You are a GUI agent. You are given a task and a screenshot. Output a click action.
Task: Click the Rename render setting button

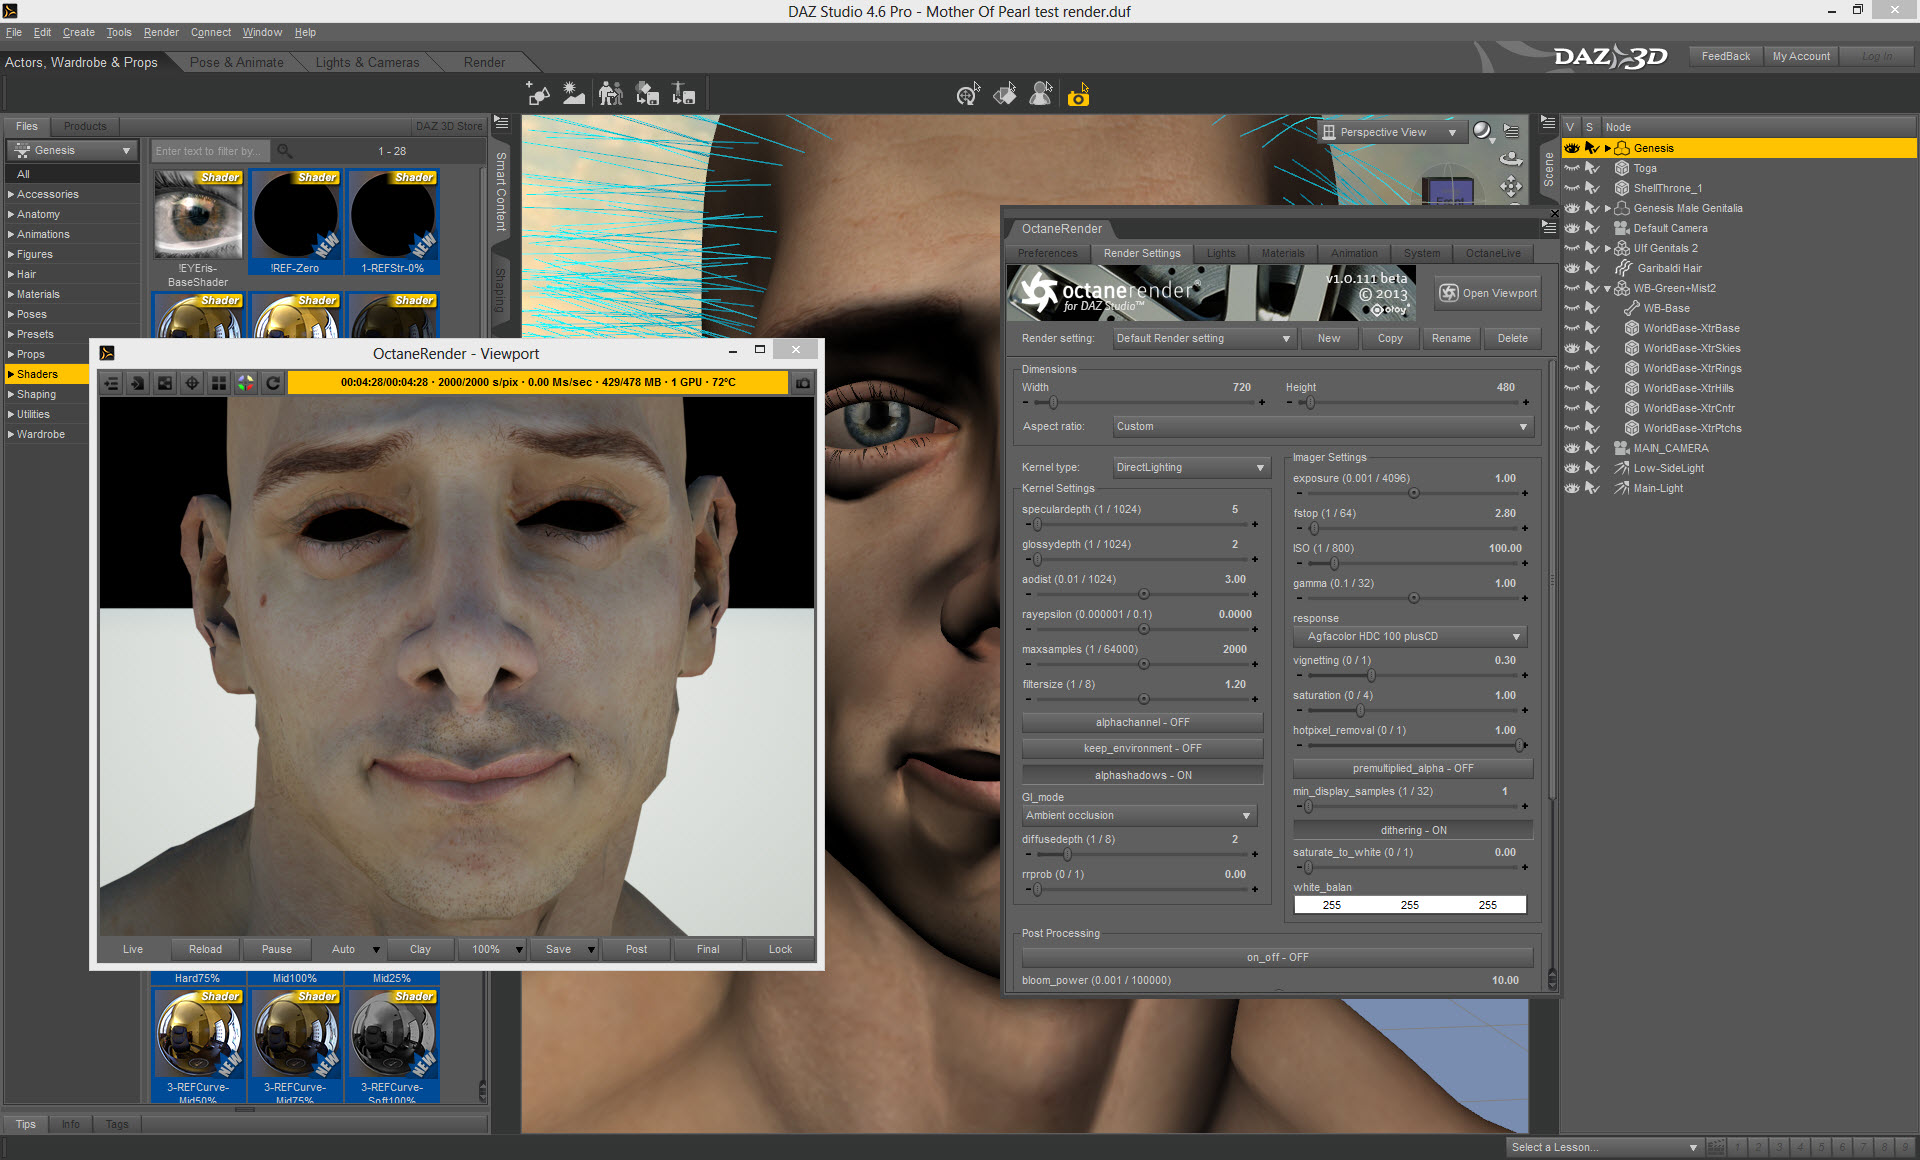[x=1450, y=338]
